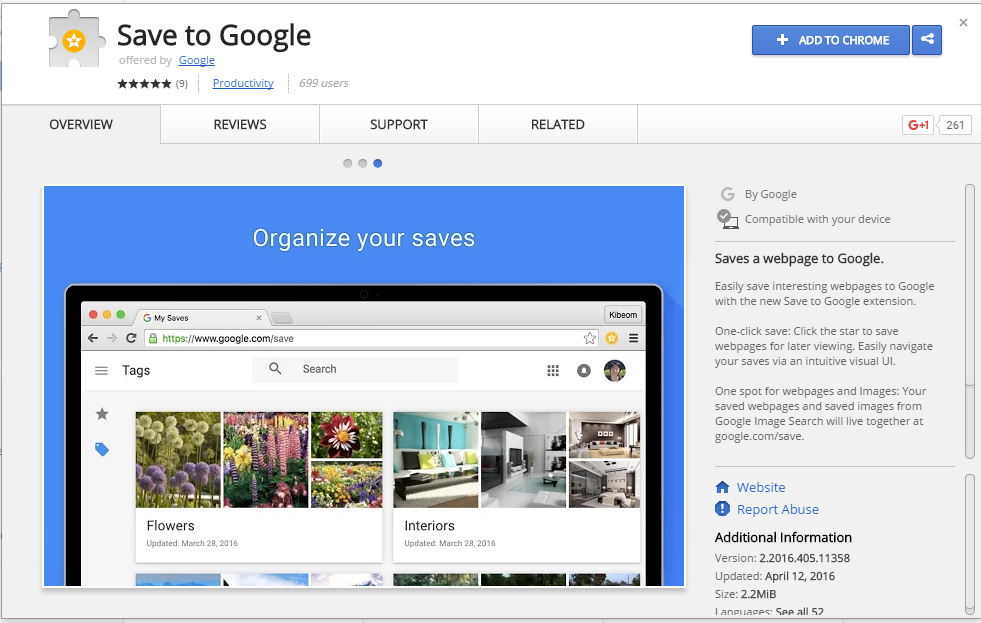Viewport: 981px width, 623px height.
Task: Click the Tags label in the screenshot
Action: click(x=136, y=370)
